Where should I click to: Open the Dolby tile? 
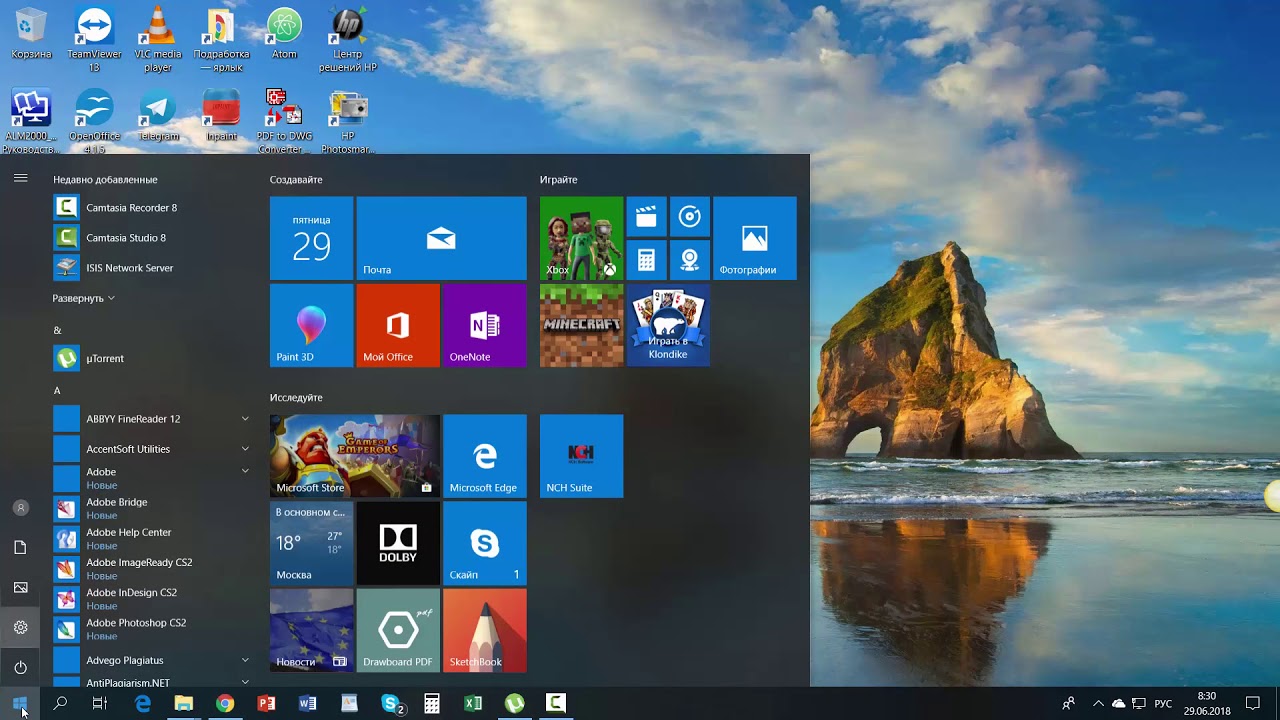398,543
